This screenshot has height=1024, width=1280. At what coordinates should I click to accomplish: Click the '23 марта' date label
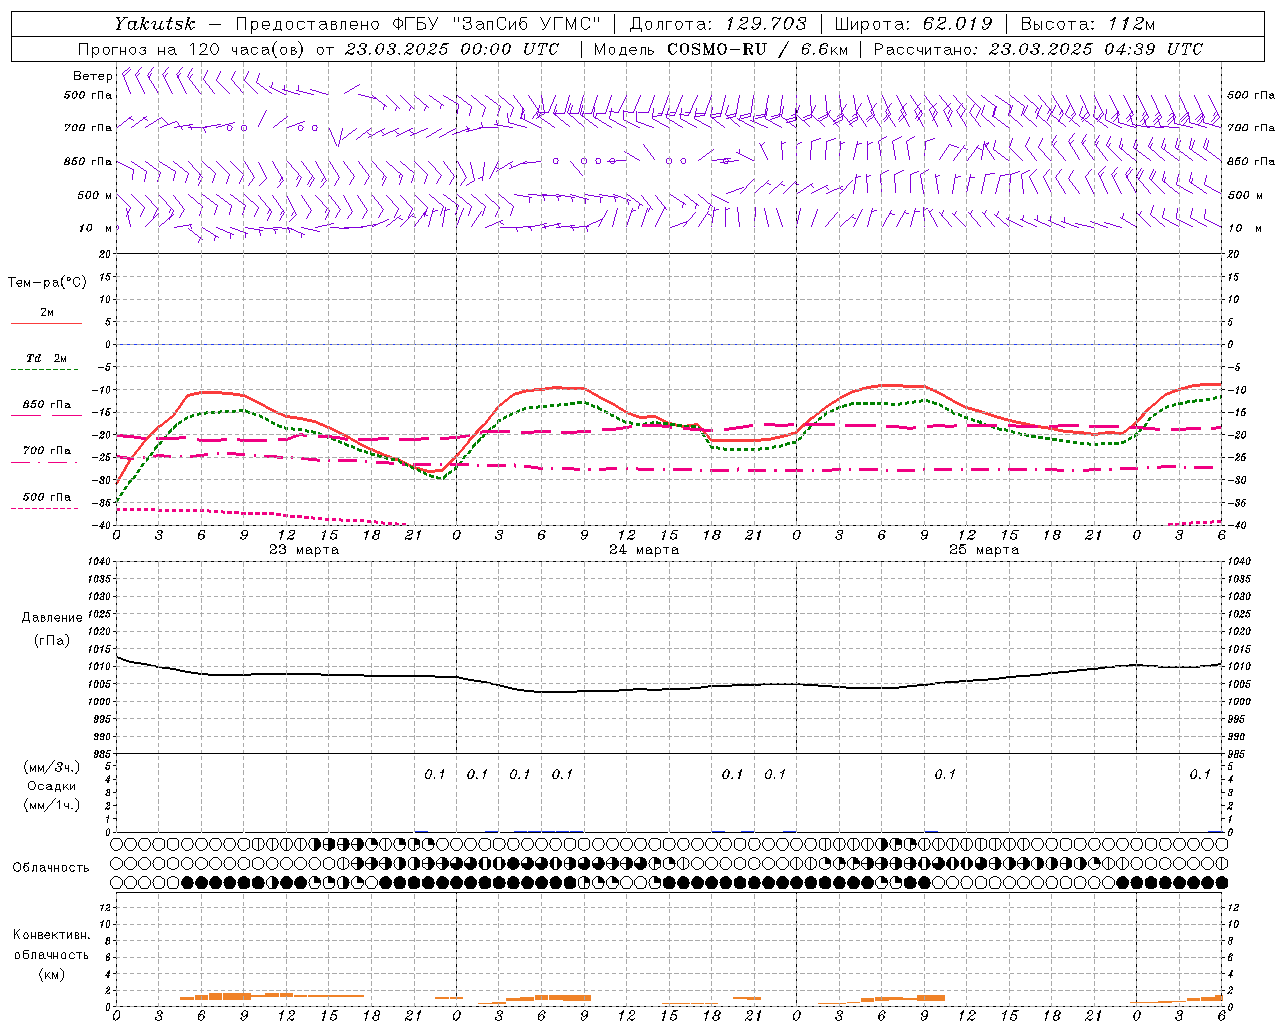tap(304, 550)
